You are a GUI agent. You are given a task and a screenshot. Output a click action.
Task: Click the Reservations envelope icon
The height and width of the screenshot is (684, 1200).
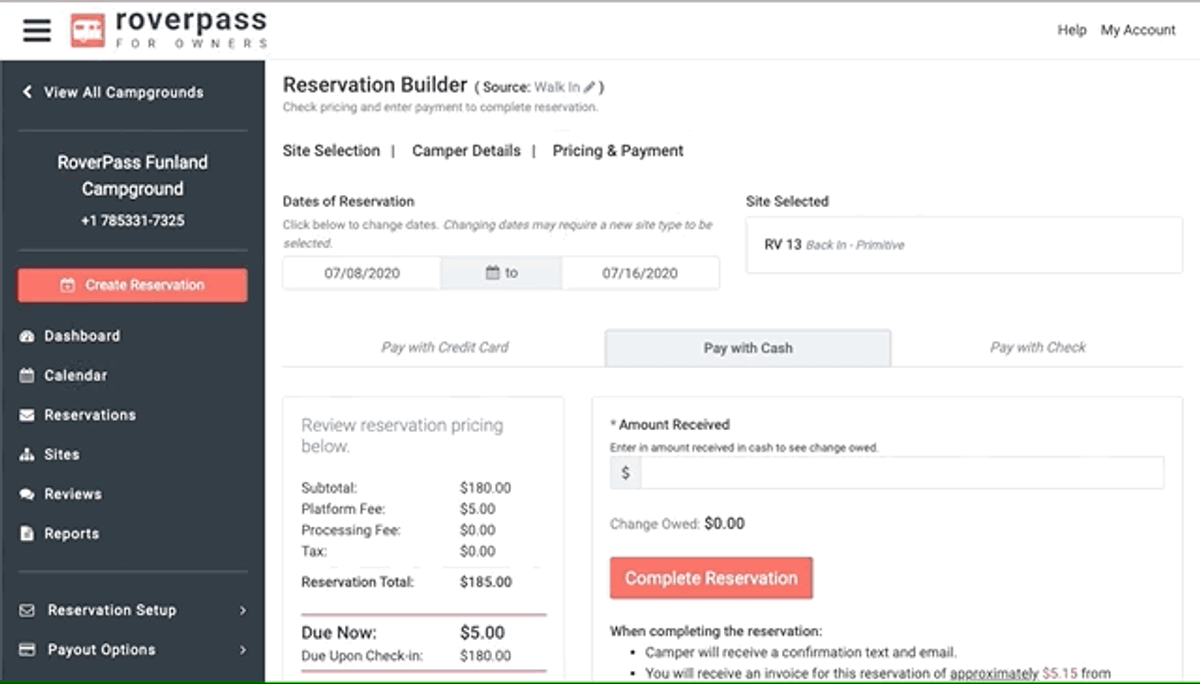[27, 415]
